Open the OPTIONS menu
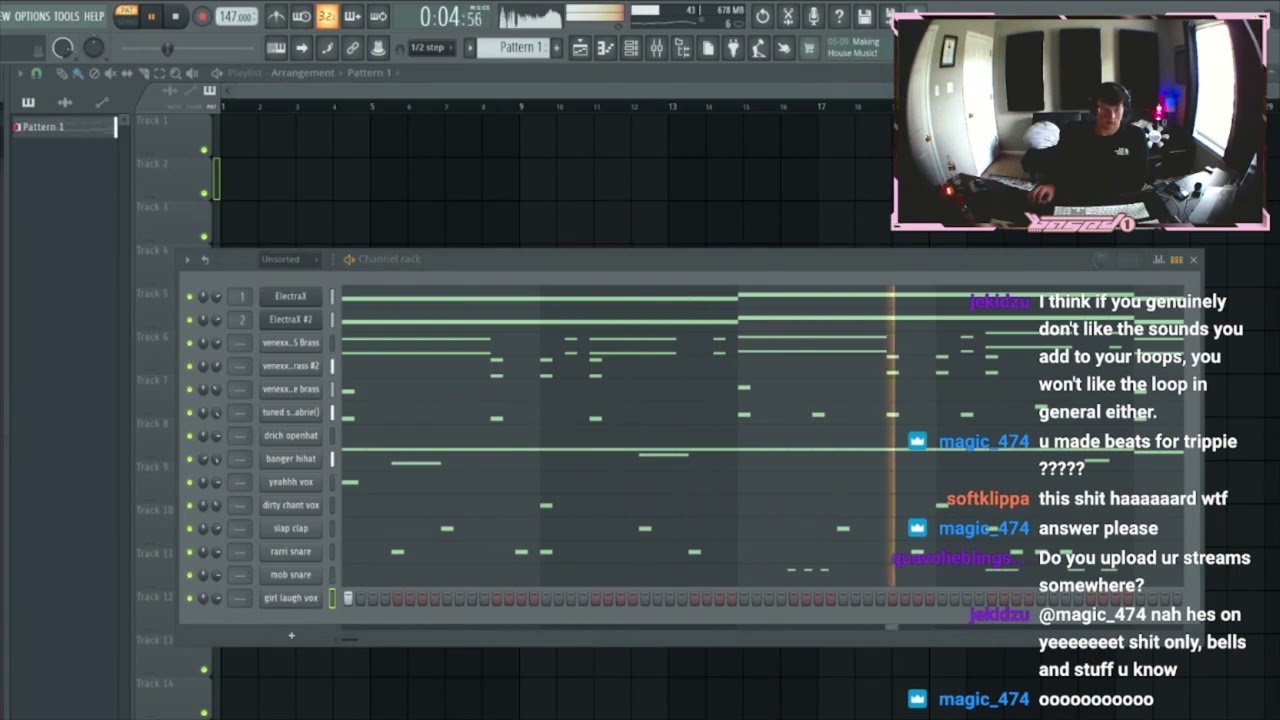 click(x=32, y=16)
